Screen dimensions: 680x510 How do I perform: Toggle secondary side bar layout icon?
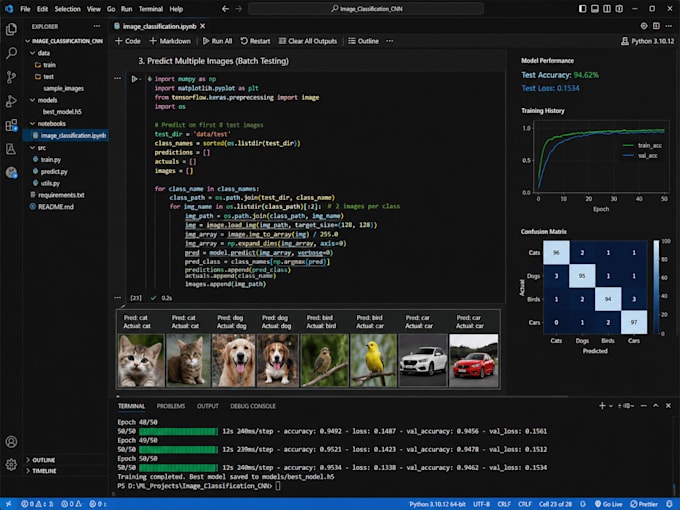point(607,9)
